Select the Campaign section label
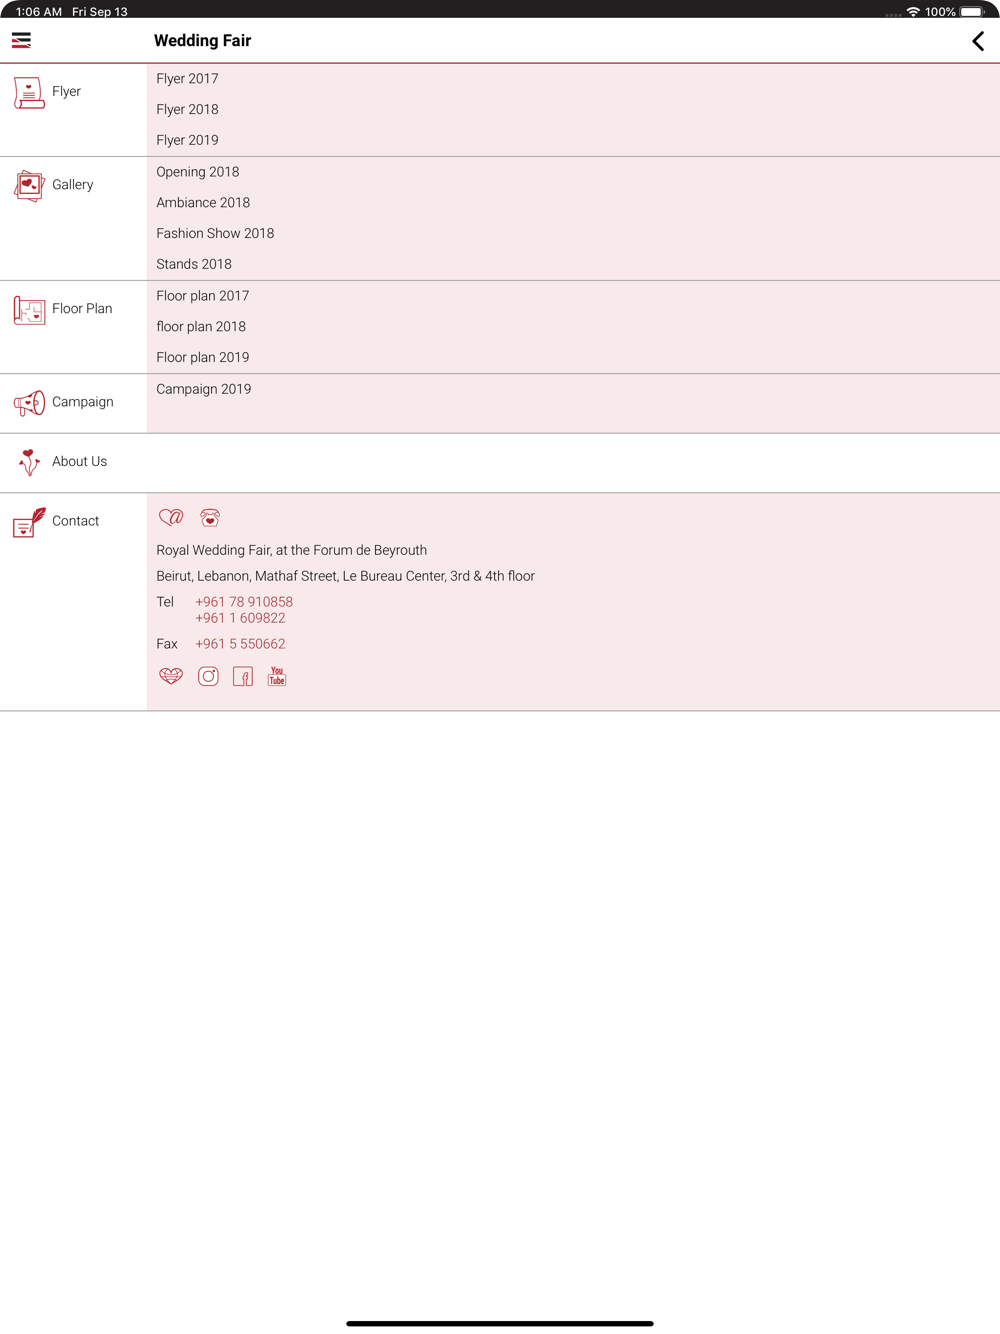Screen dimensions: 1000x1334 [x=83, y=401]
